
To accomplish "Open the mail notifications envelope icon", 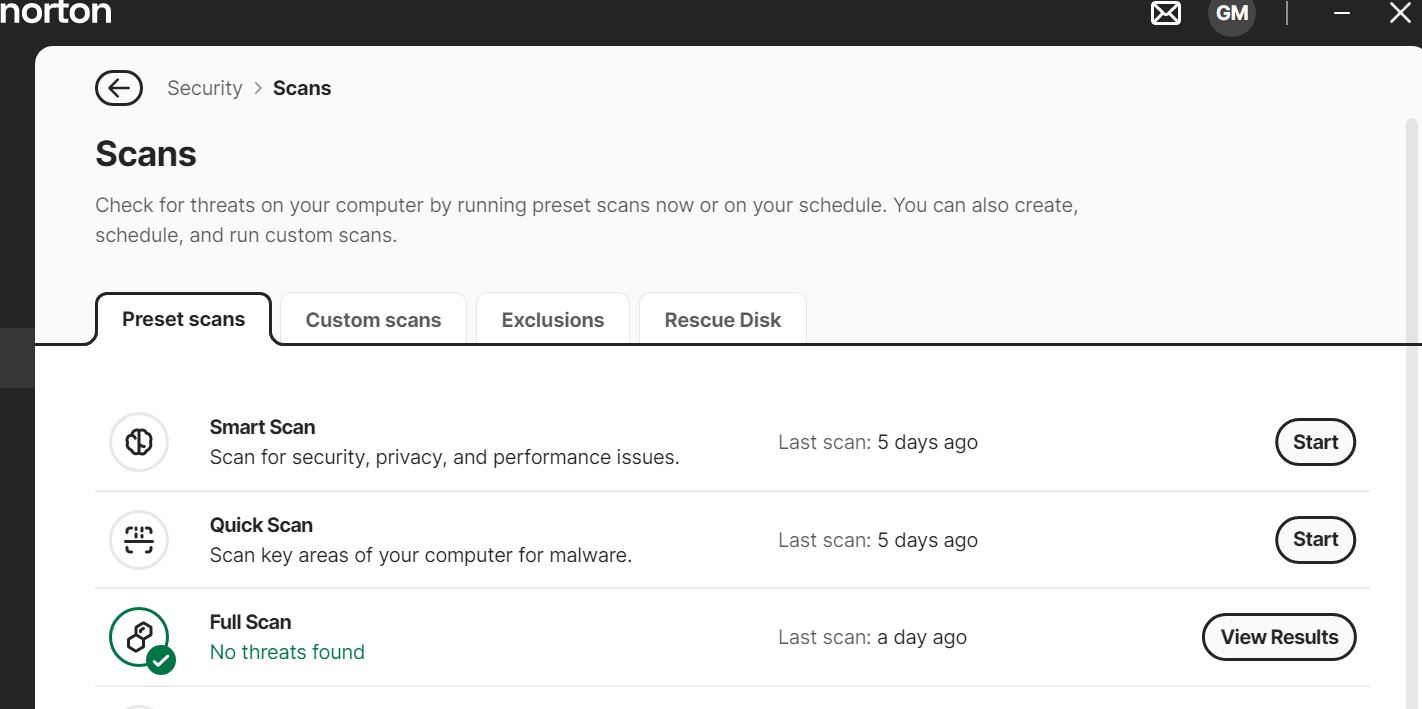I will click(1166, 14).
